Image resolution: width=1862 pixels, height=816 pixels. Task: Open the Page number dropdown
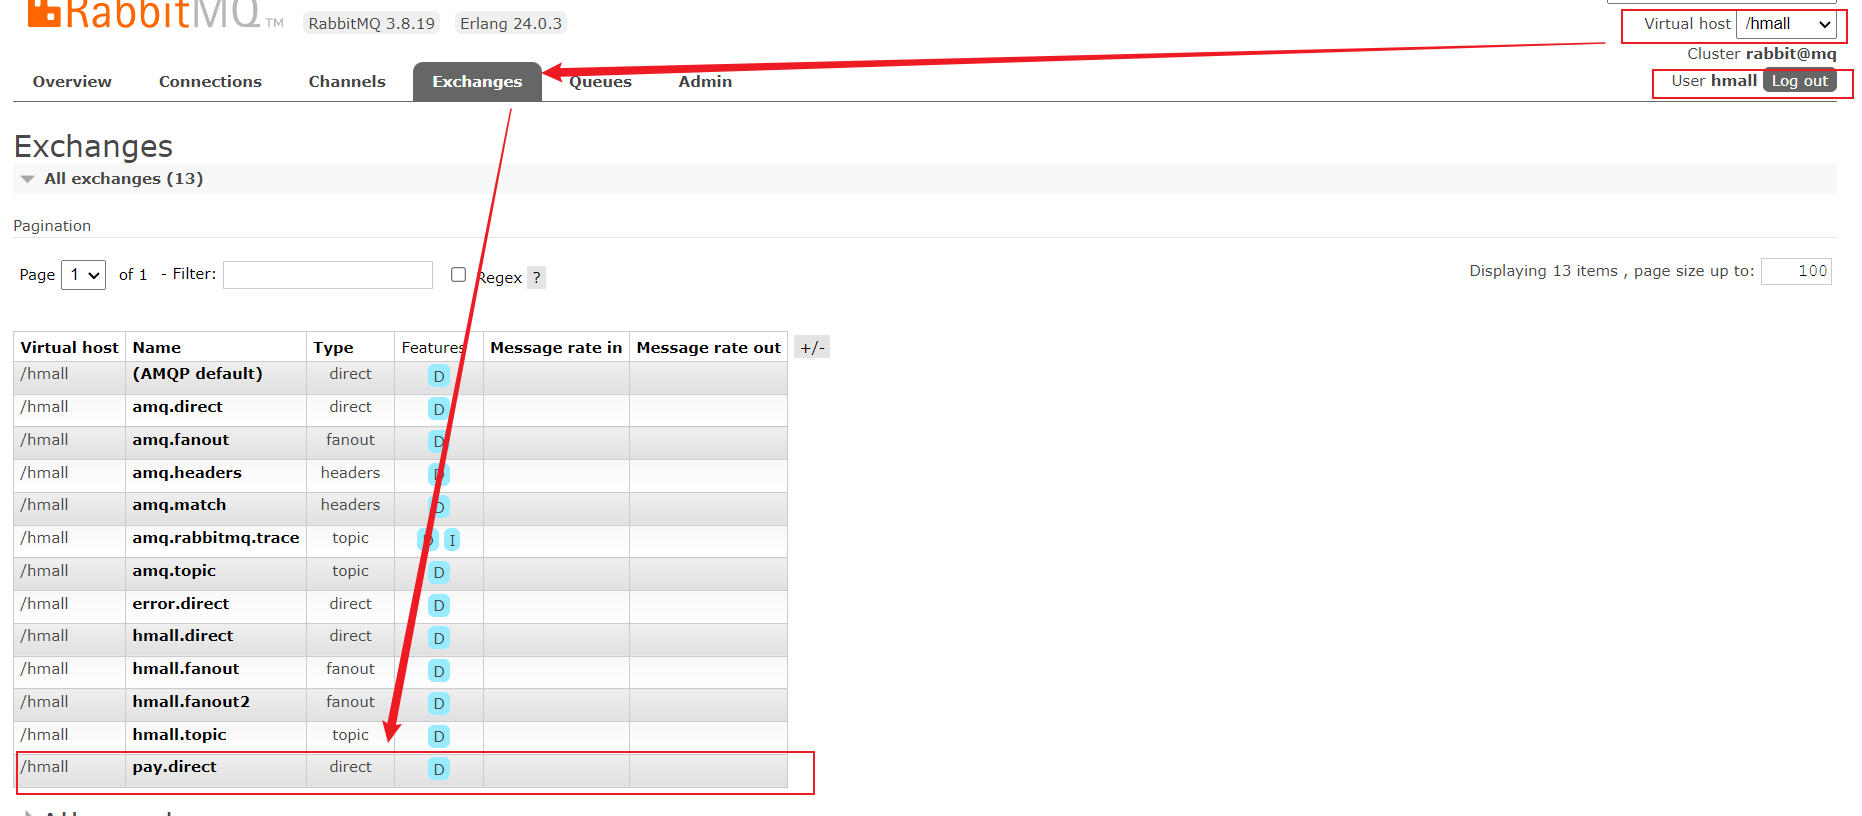83,275
